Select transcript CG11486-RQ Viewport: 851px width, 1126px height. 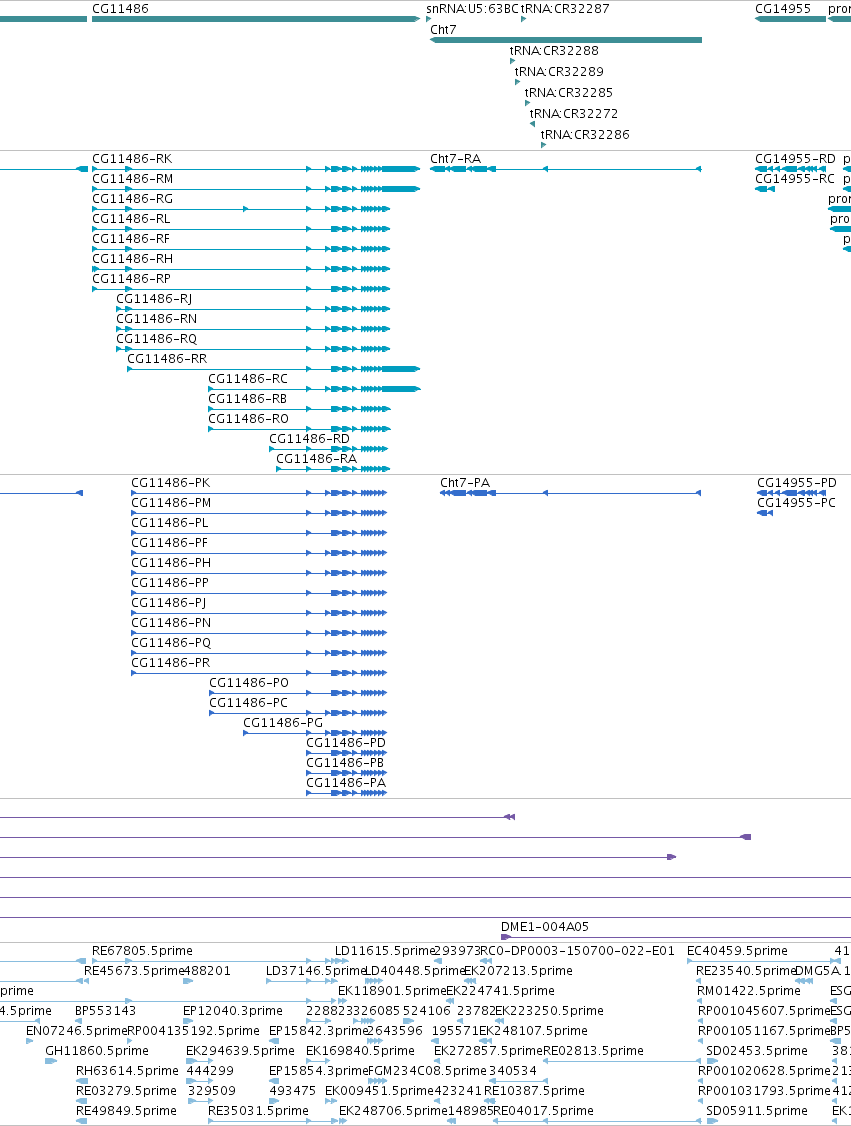point(254,350)
